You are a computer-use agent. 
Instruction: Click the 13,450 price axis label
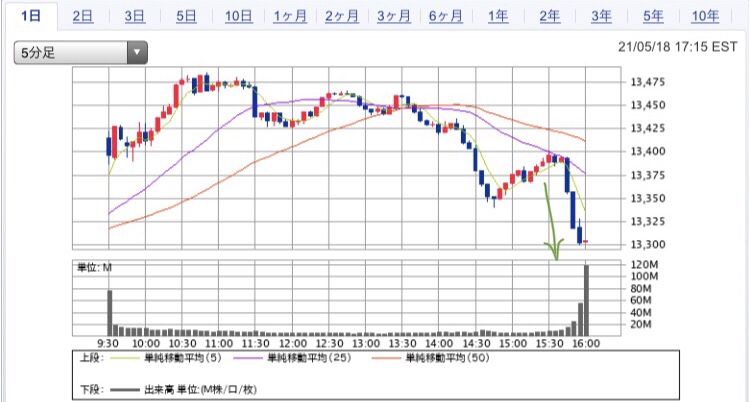pyautogui.click(x=648, y=105)
